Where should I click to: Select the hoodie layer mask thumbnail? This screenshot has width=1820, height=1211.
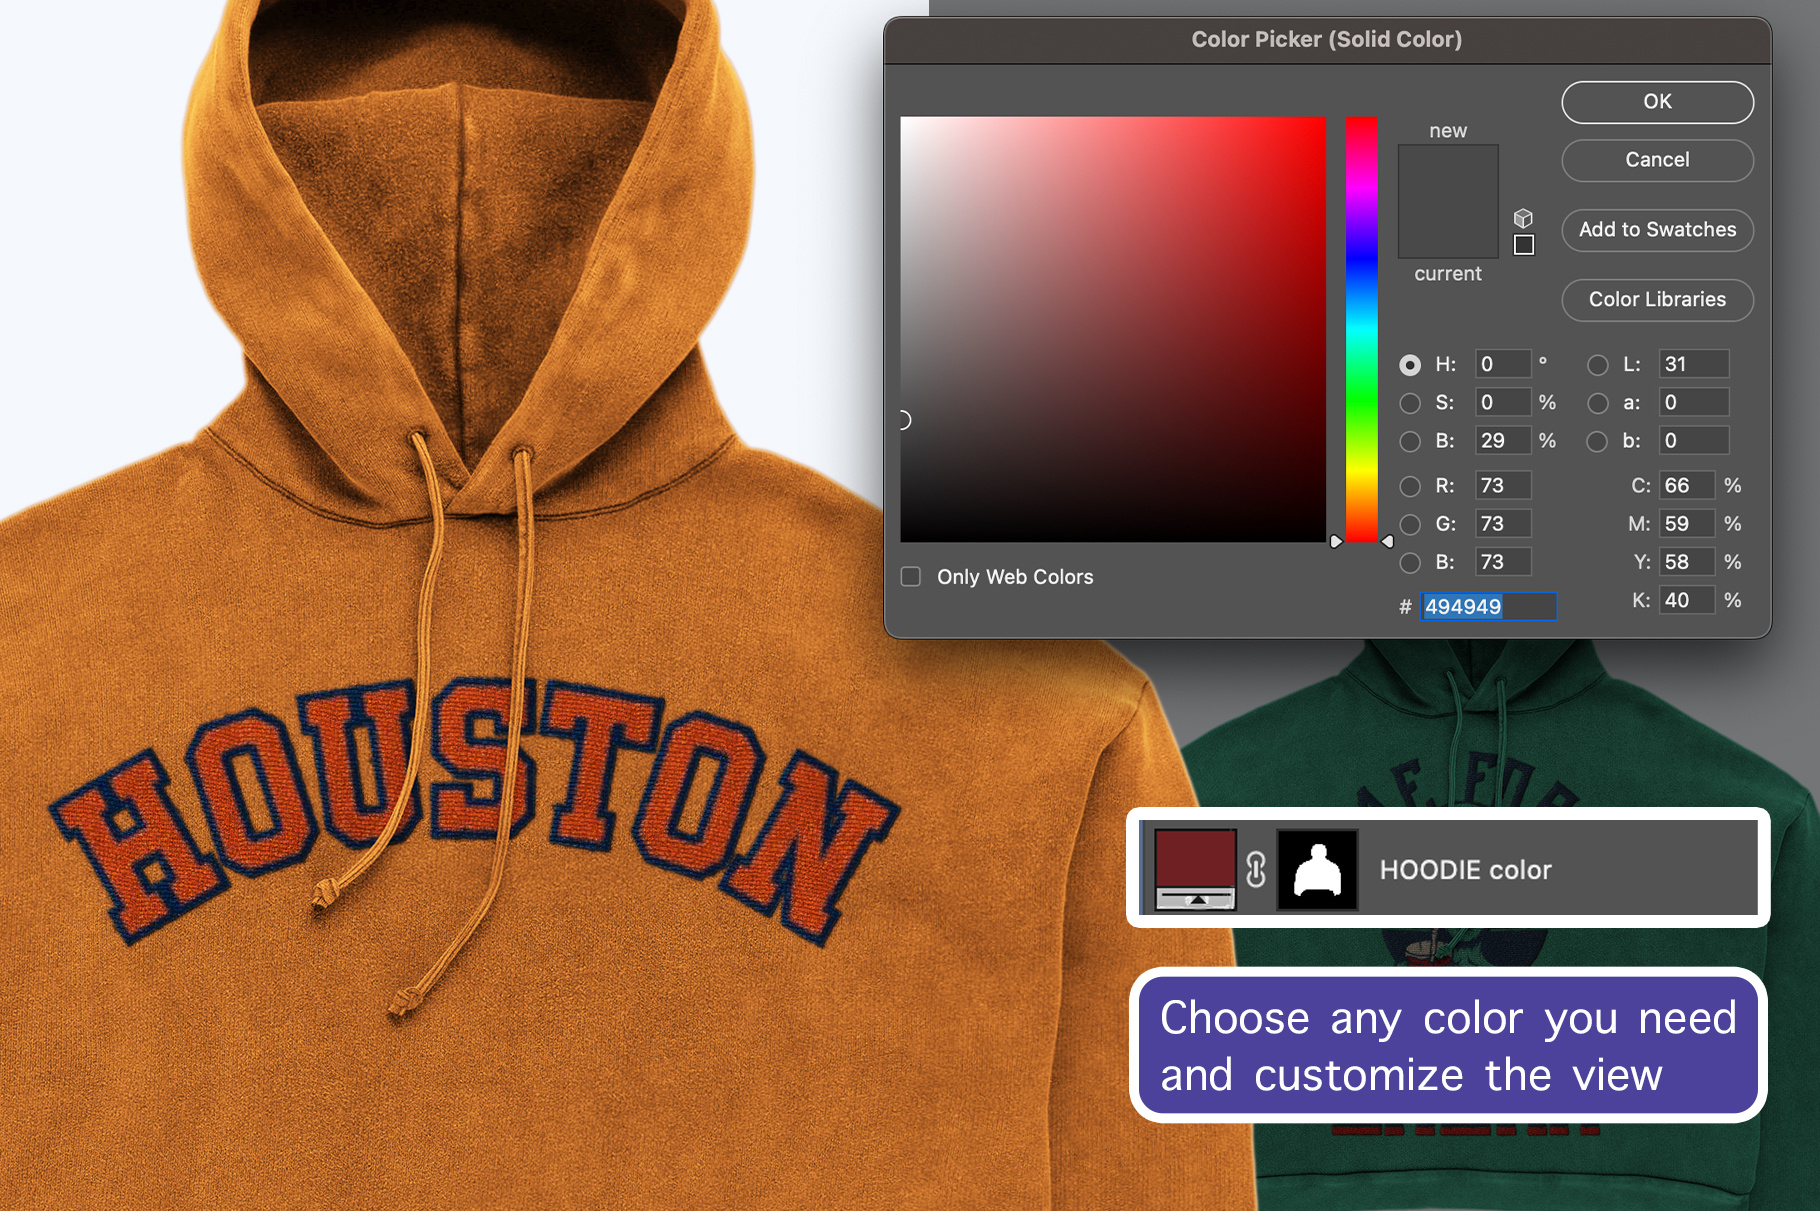[1317, 869]
